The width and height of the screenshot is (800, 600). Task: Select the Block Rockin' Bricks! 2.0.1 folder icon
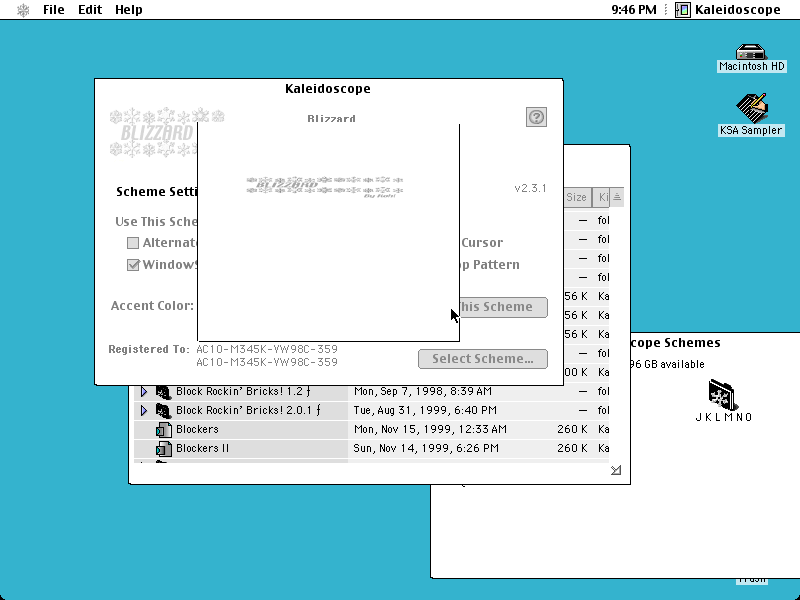[x=163, y=411]
